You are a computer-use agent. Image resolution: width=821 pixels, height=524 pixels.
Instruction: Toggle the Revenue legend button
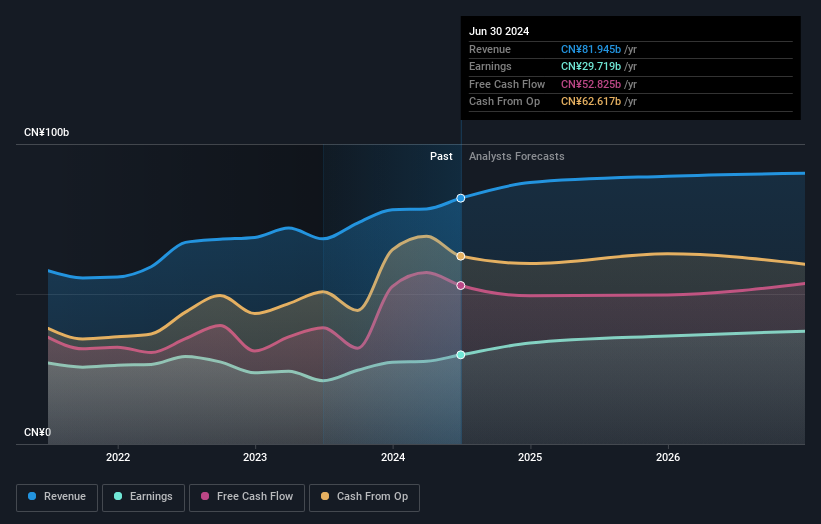pyautogui.click(x=57, y=497)
